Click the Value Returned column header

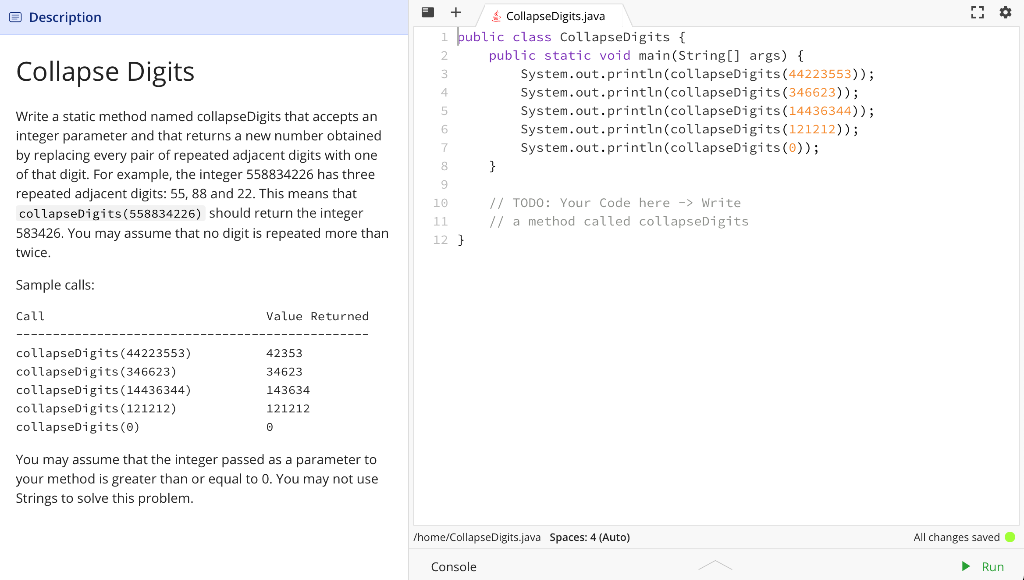317,316
